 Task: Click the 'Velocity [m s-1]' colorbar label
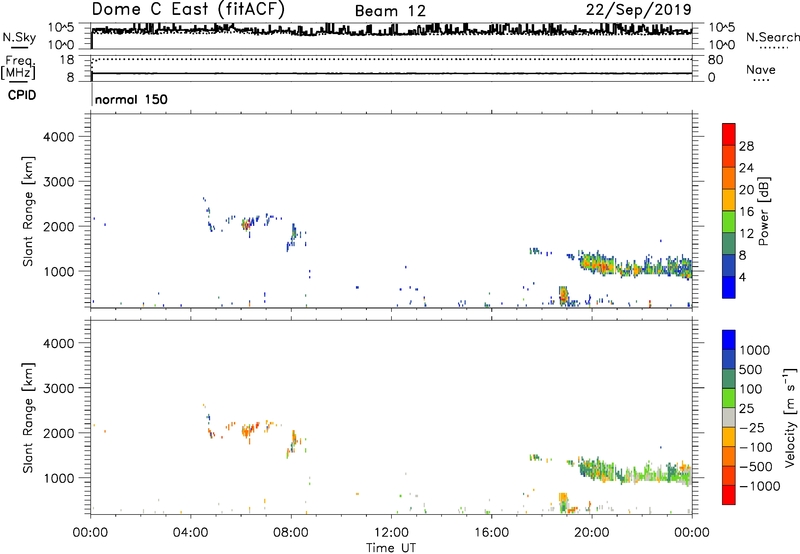click(x=790, y=417)
